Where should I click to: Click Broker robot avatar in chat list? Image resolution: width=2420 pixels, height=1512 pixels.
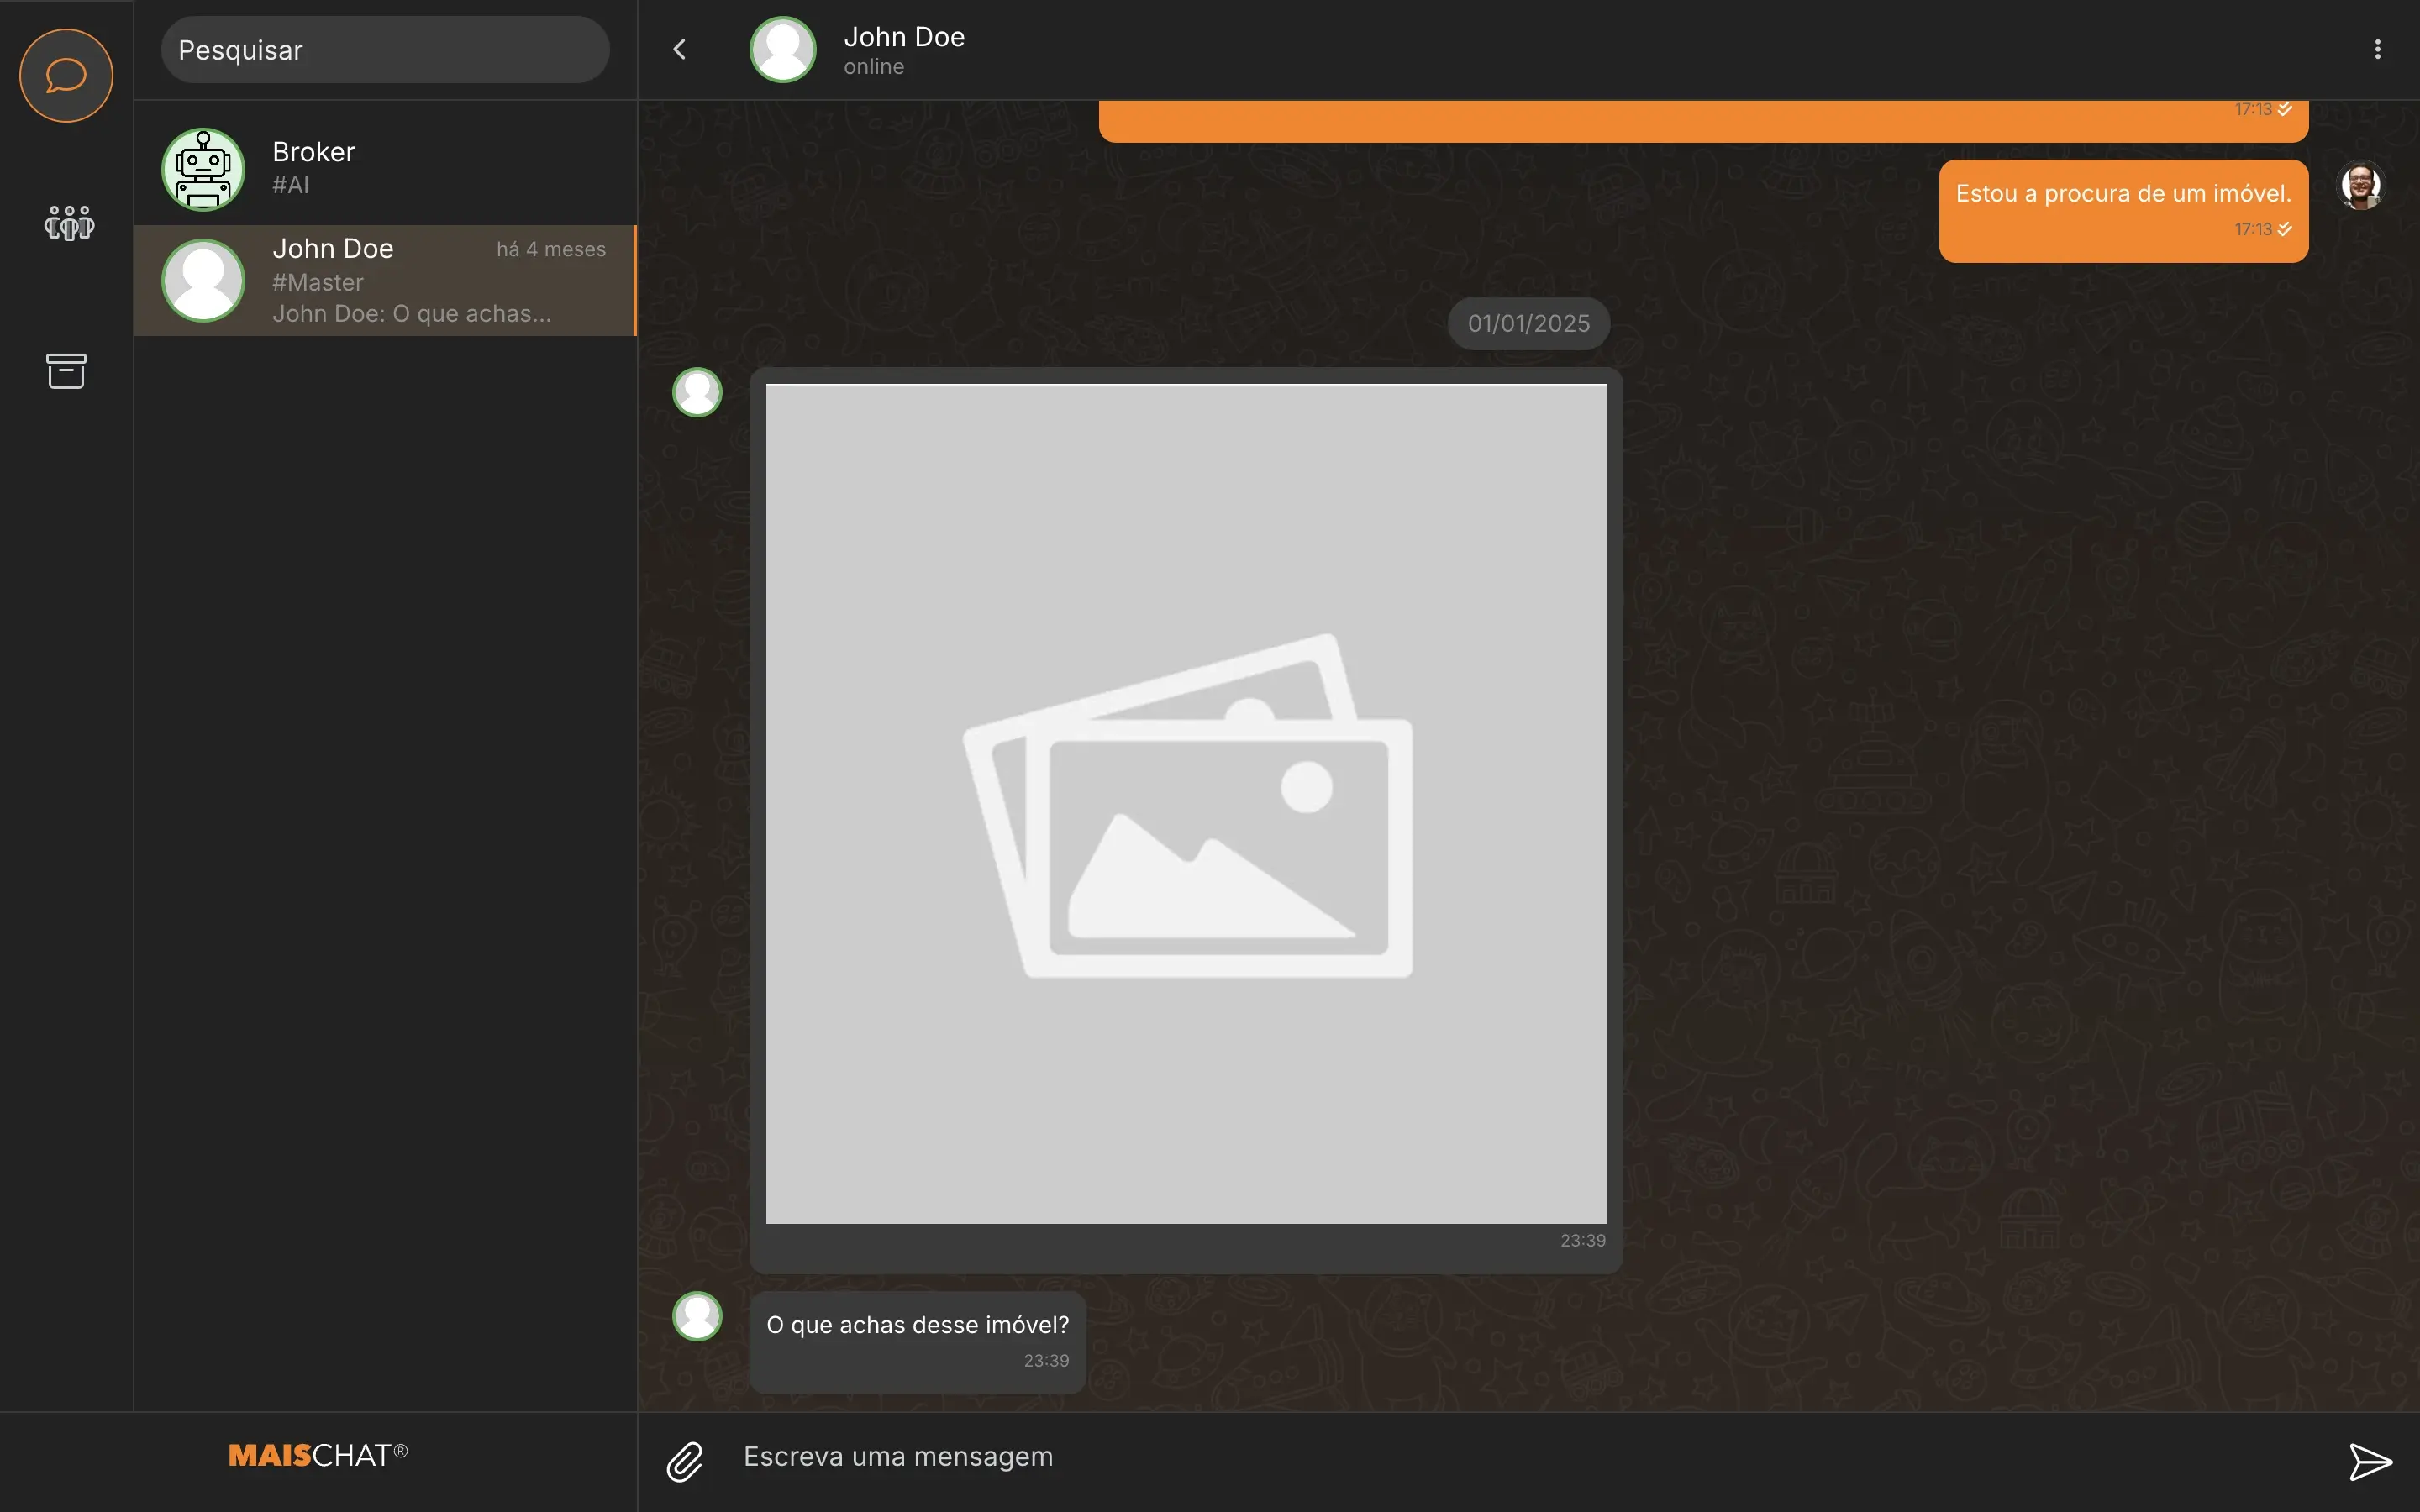click(x=203, y=169)
